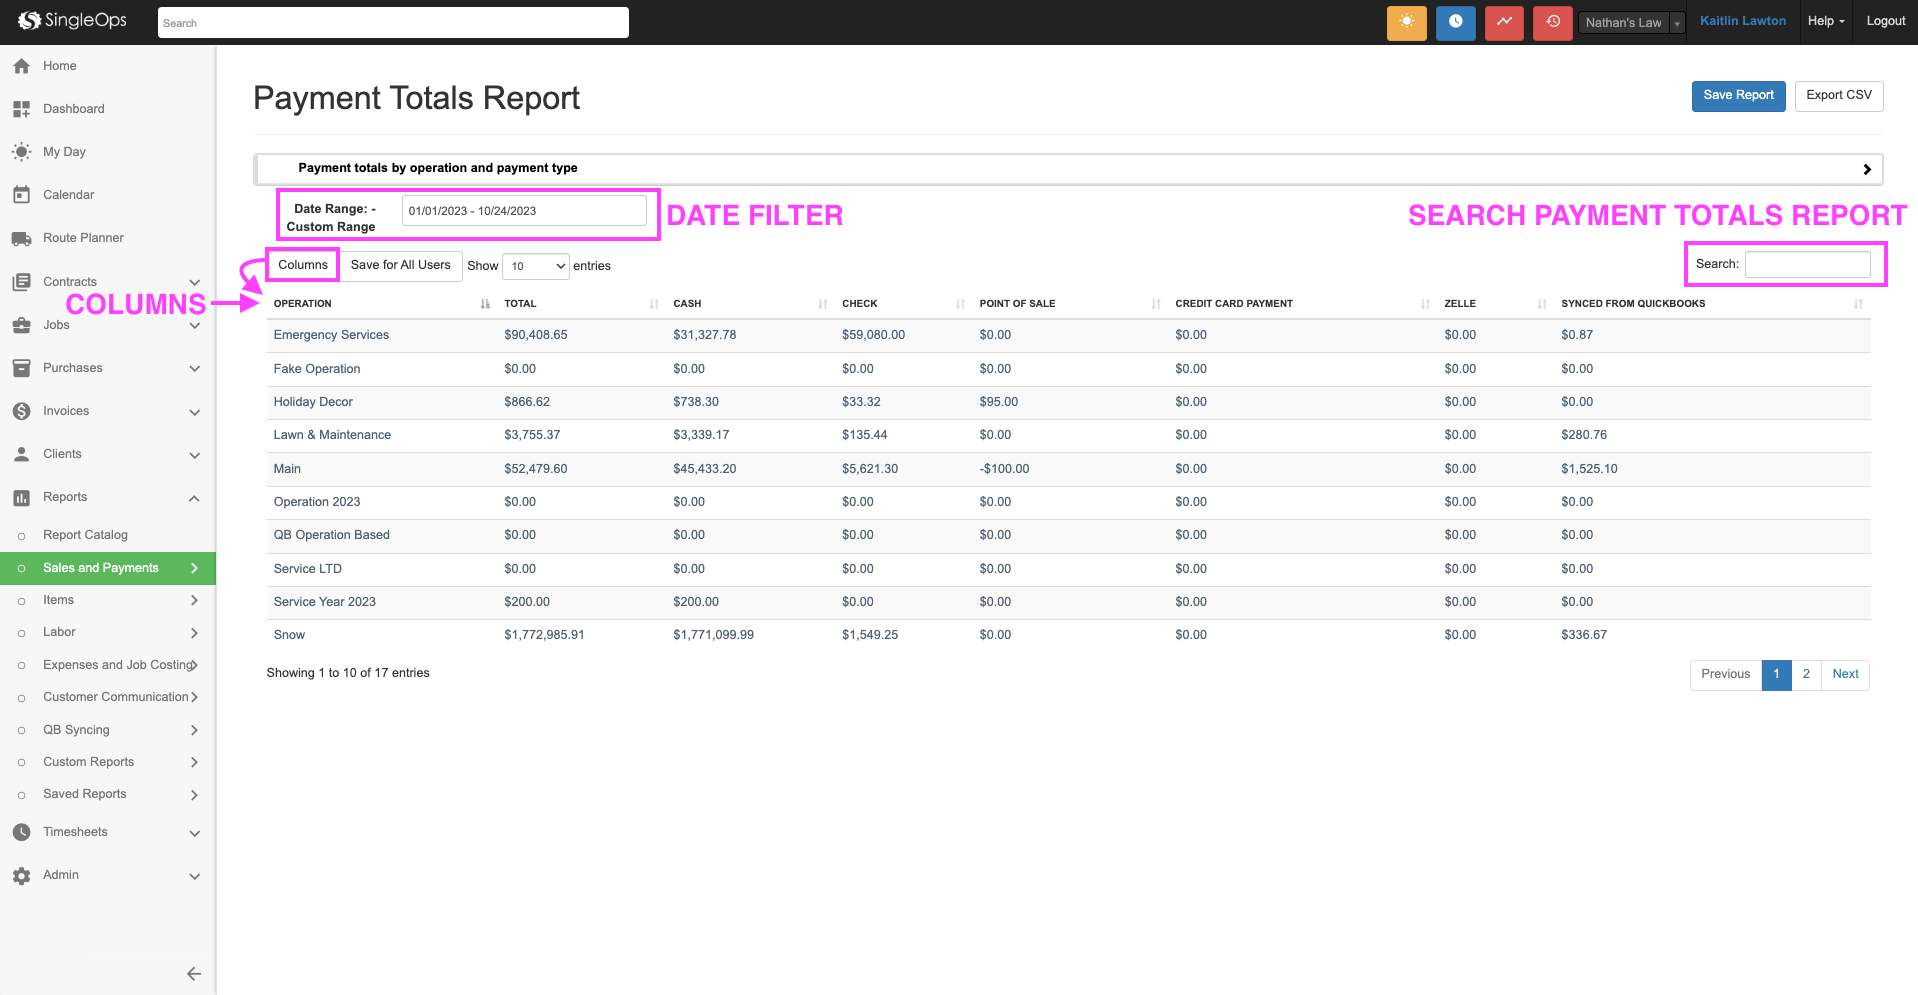Open My Day from the sidebar

[64, 152]
